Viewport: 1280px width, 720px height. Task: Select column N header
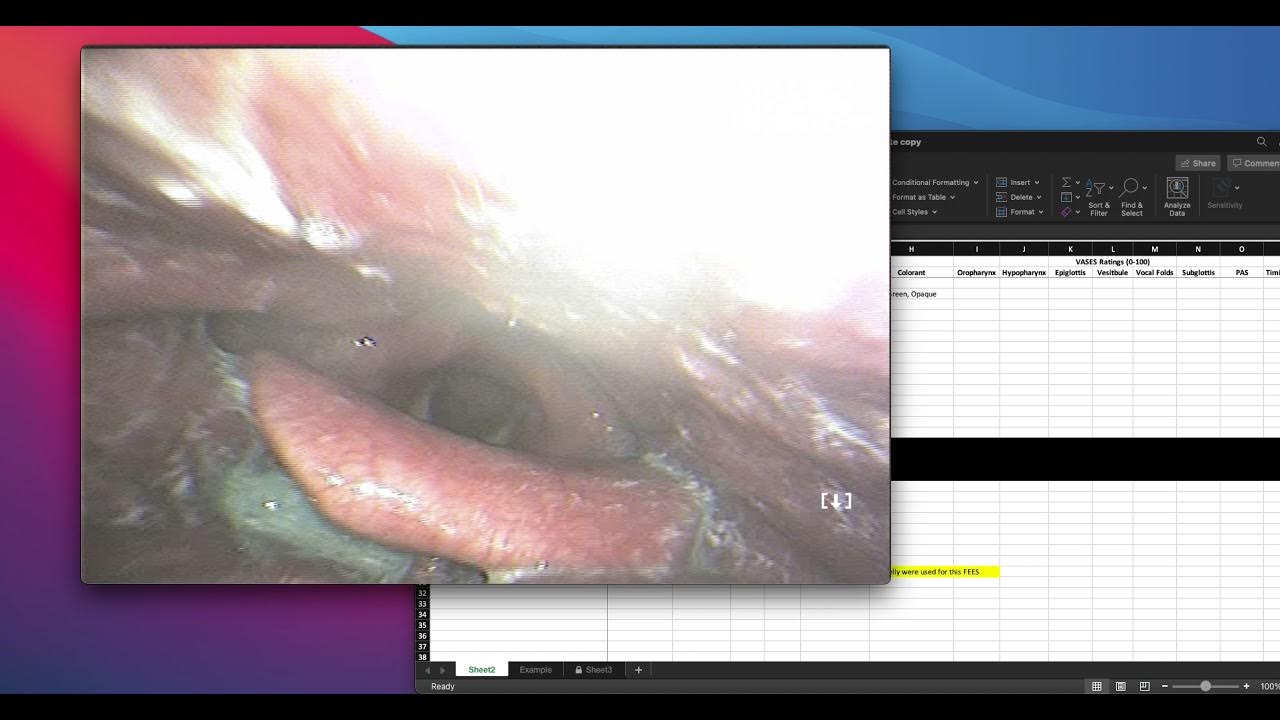1198,249
